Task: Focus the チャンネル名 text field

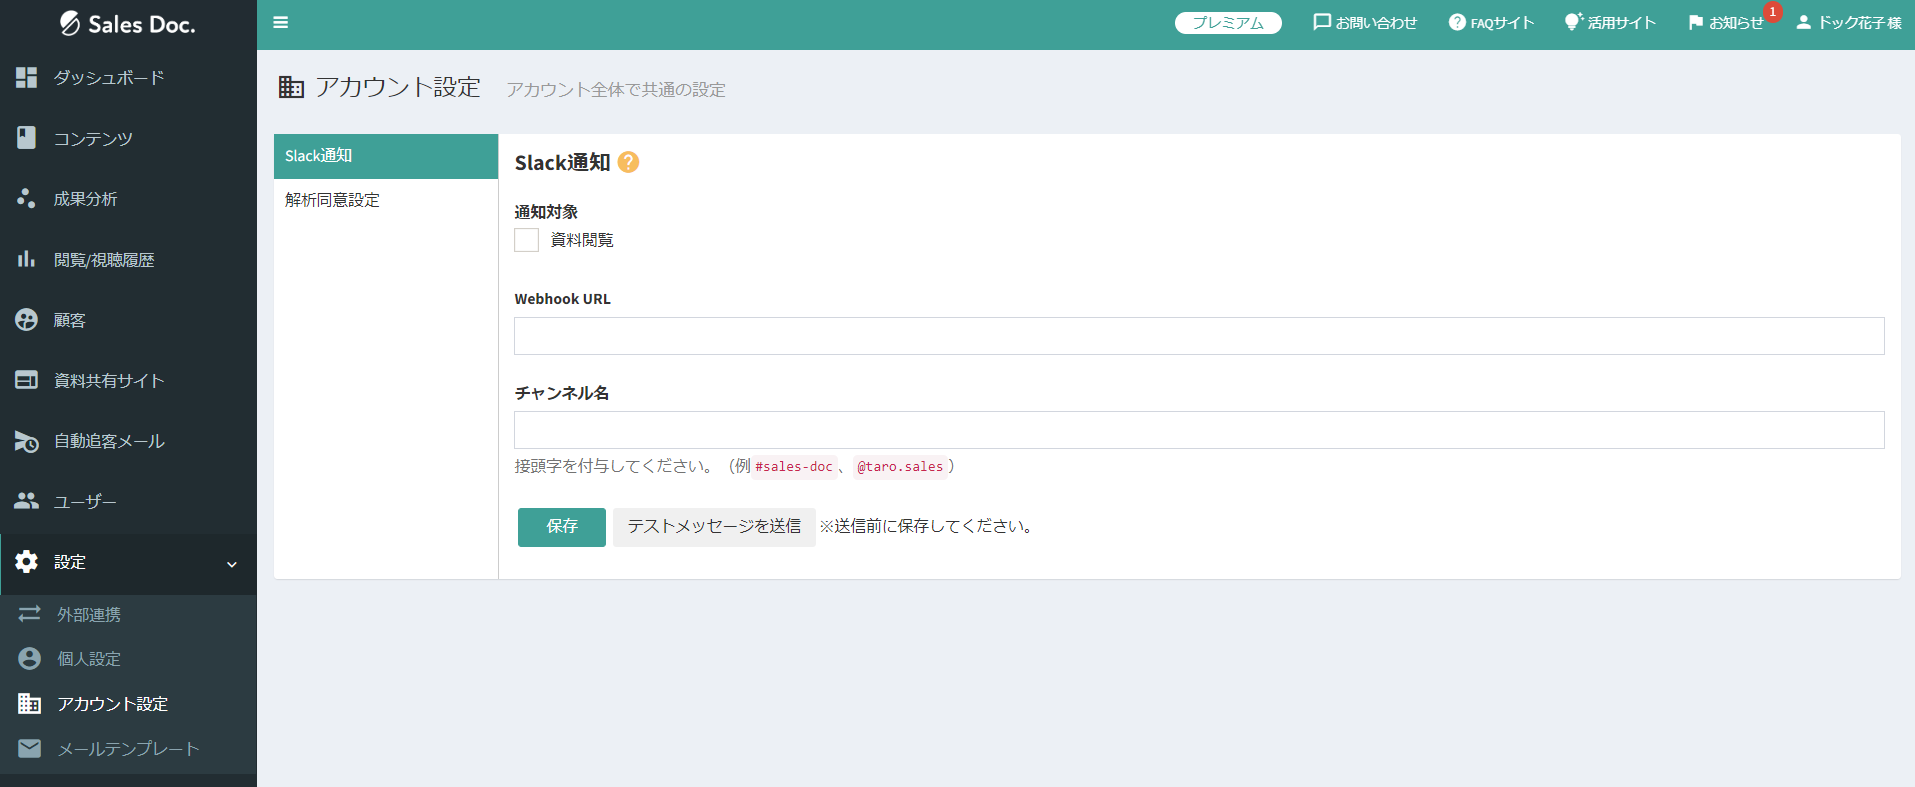Action: pos(1198,430)
